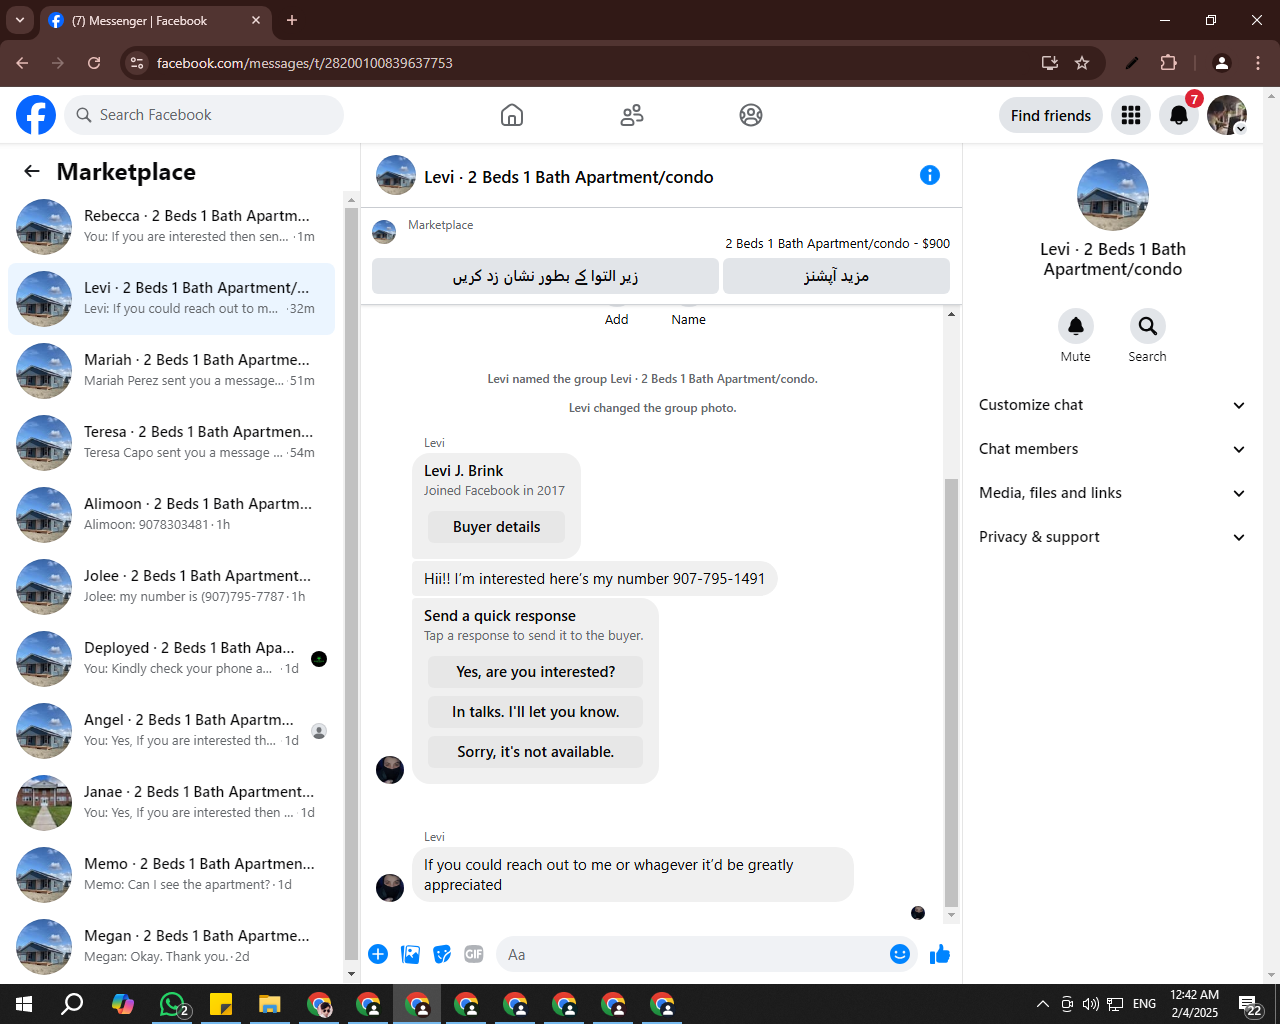
Task: Expand the Privacy & support section
Action: point(1112,537)
